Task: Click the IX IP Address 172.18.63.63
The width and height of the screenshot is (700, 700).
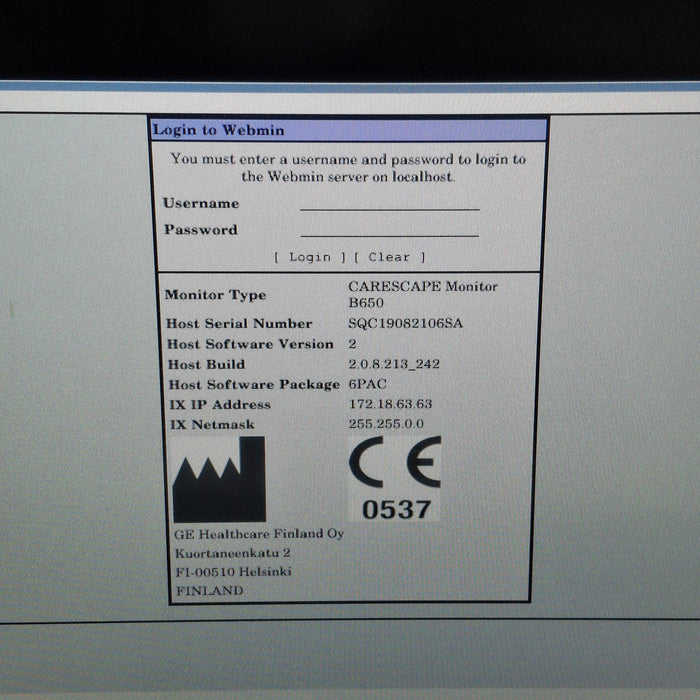Action: point(391,404)
